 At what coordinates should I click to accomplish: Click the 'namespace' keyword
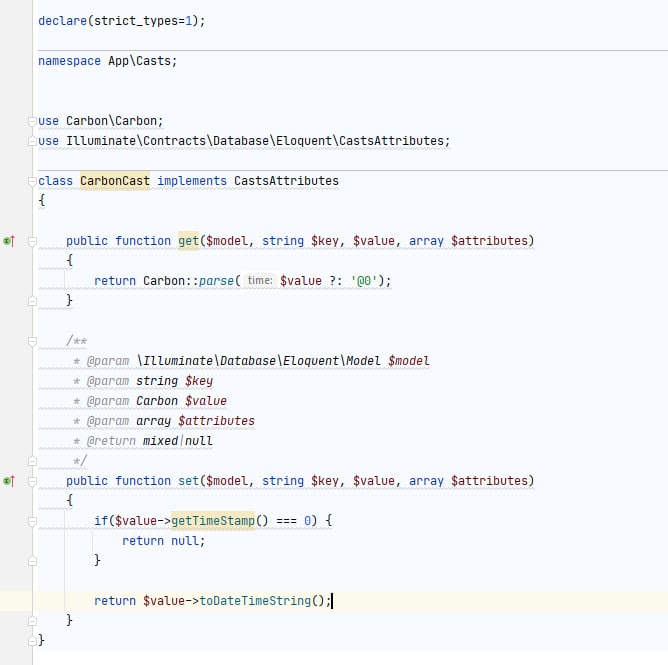tap(69, 61)
